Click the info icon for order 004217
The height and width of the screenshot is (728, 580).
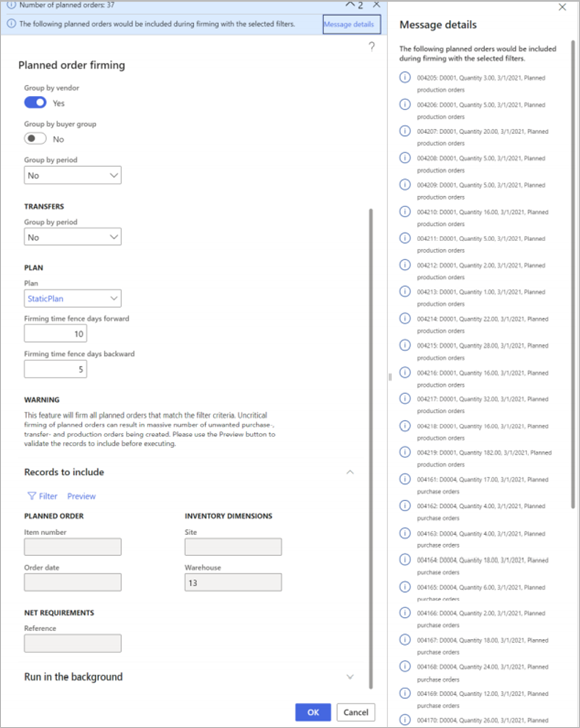(x=405, y=398)
